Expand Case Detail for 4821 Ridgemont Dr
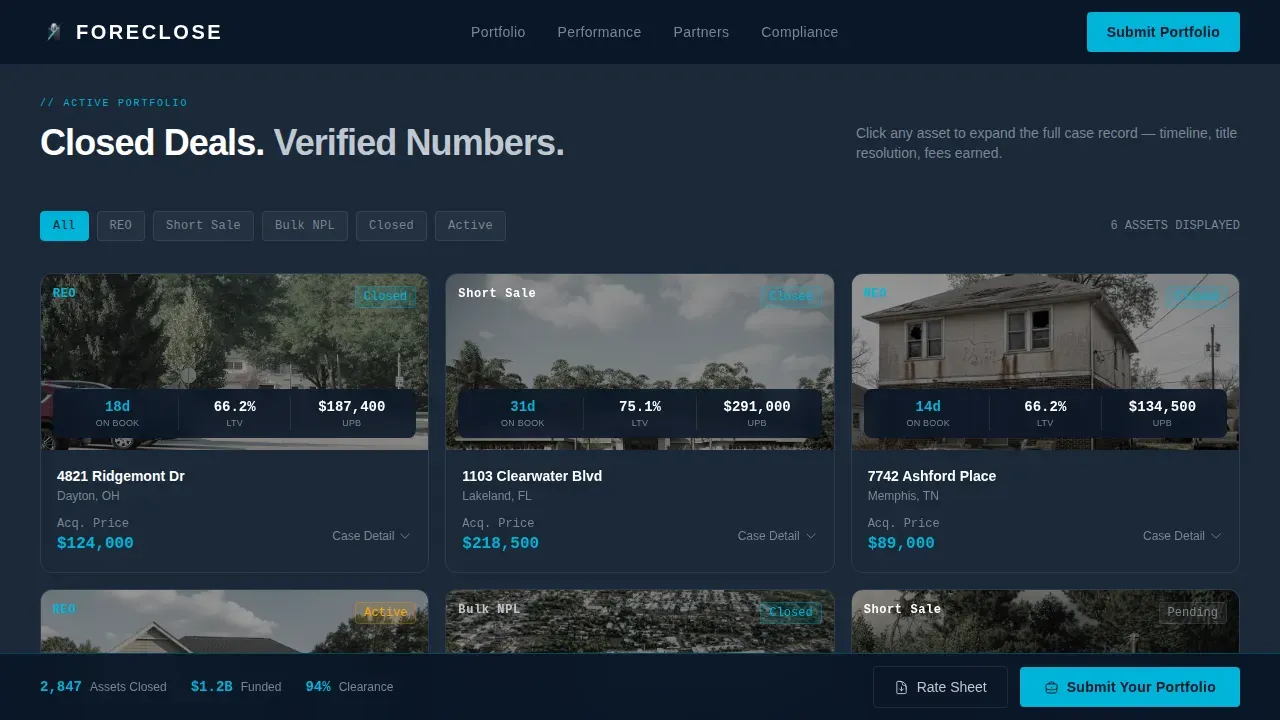The height and width of the screenshot is (720, 1280). click(371, 536)
